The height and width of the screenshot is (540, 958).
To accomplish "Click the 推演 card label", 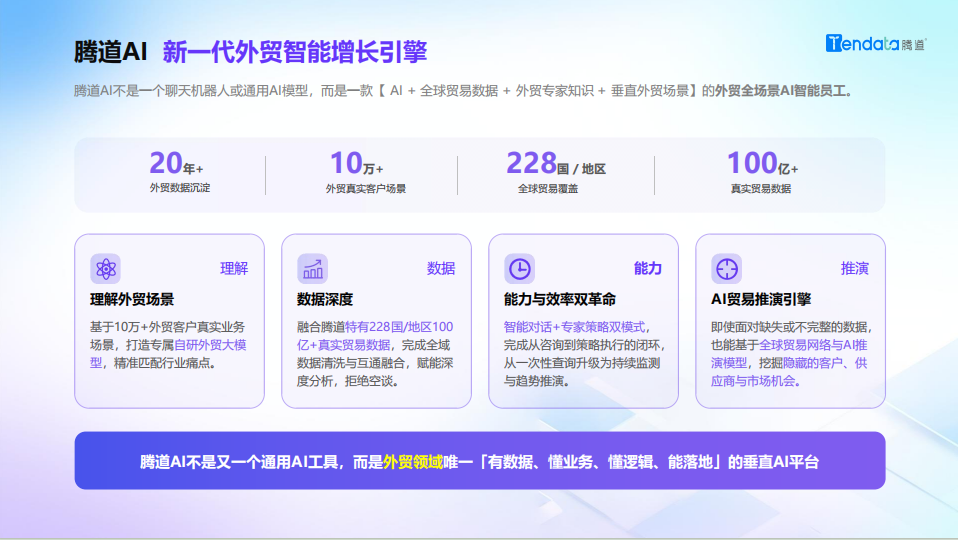I will coord(855,268).
